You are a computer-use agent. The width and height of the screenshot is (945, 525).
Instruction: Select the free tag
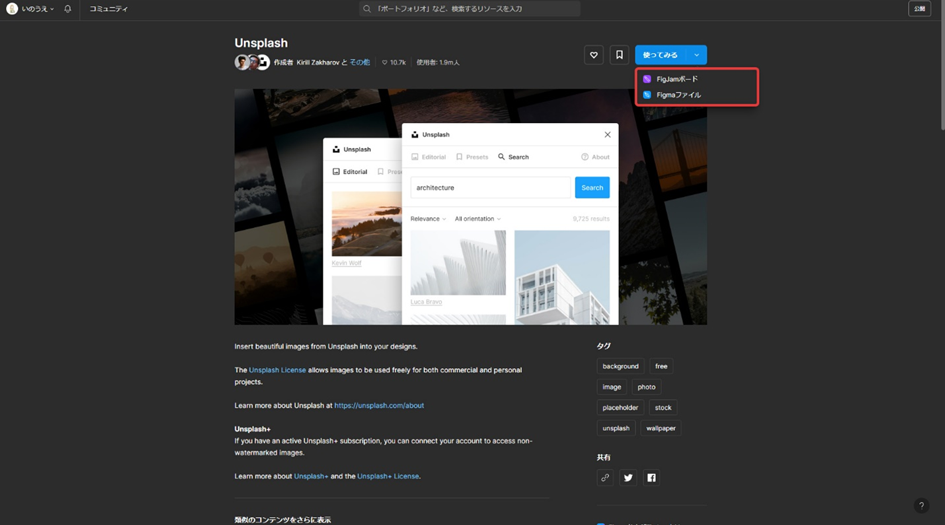661,366
